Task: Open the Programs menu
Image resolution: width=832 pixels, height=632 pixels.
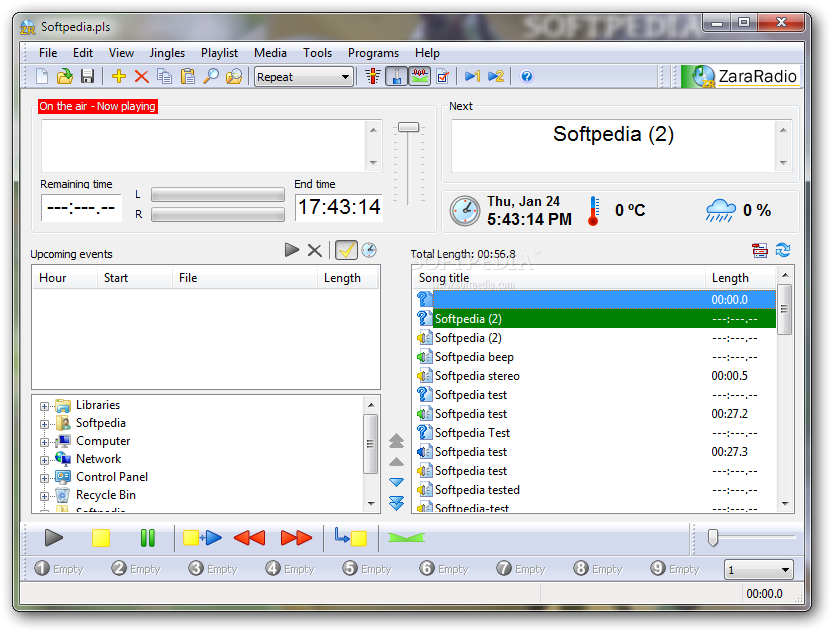Action: click(x=373, y=53)
